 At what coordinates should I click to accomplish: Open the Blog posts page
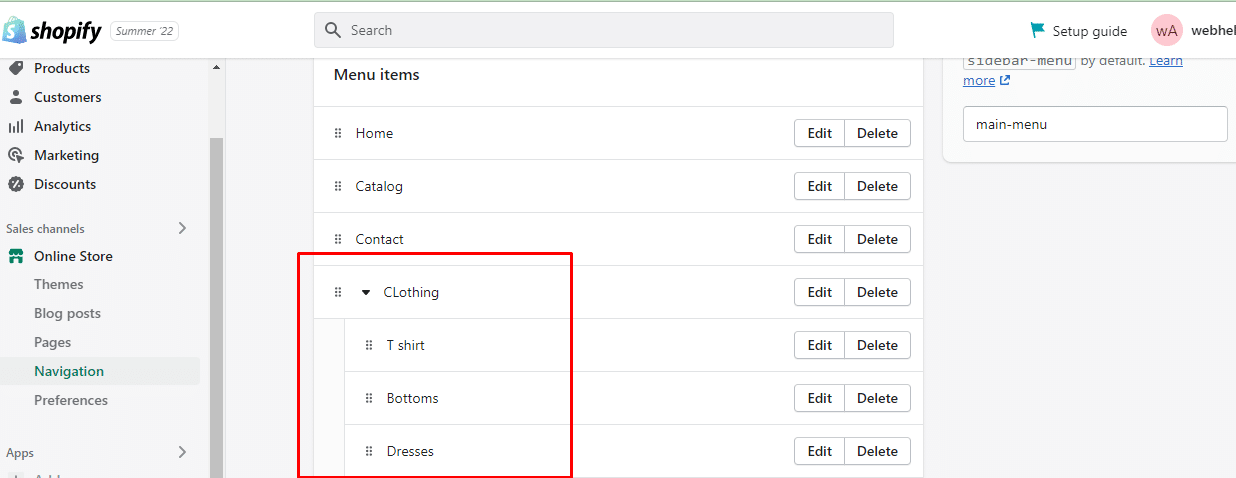pos(67,313)
